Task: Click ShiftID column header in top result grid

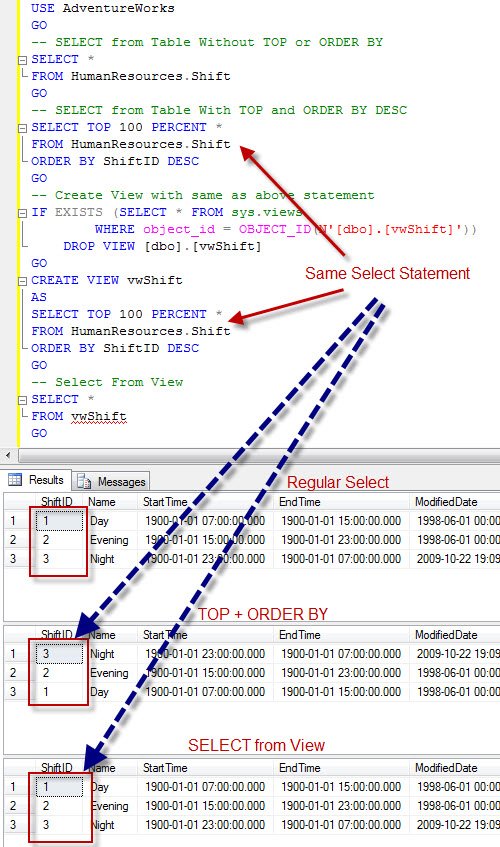Action: tap(57, 502)
